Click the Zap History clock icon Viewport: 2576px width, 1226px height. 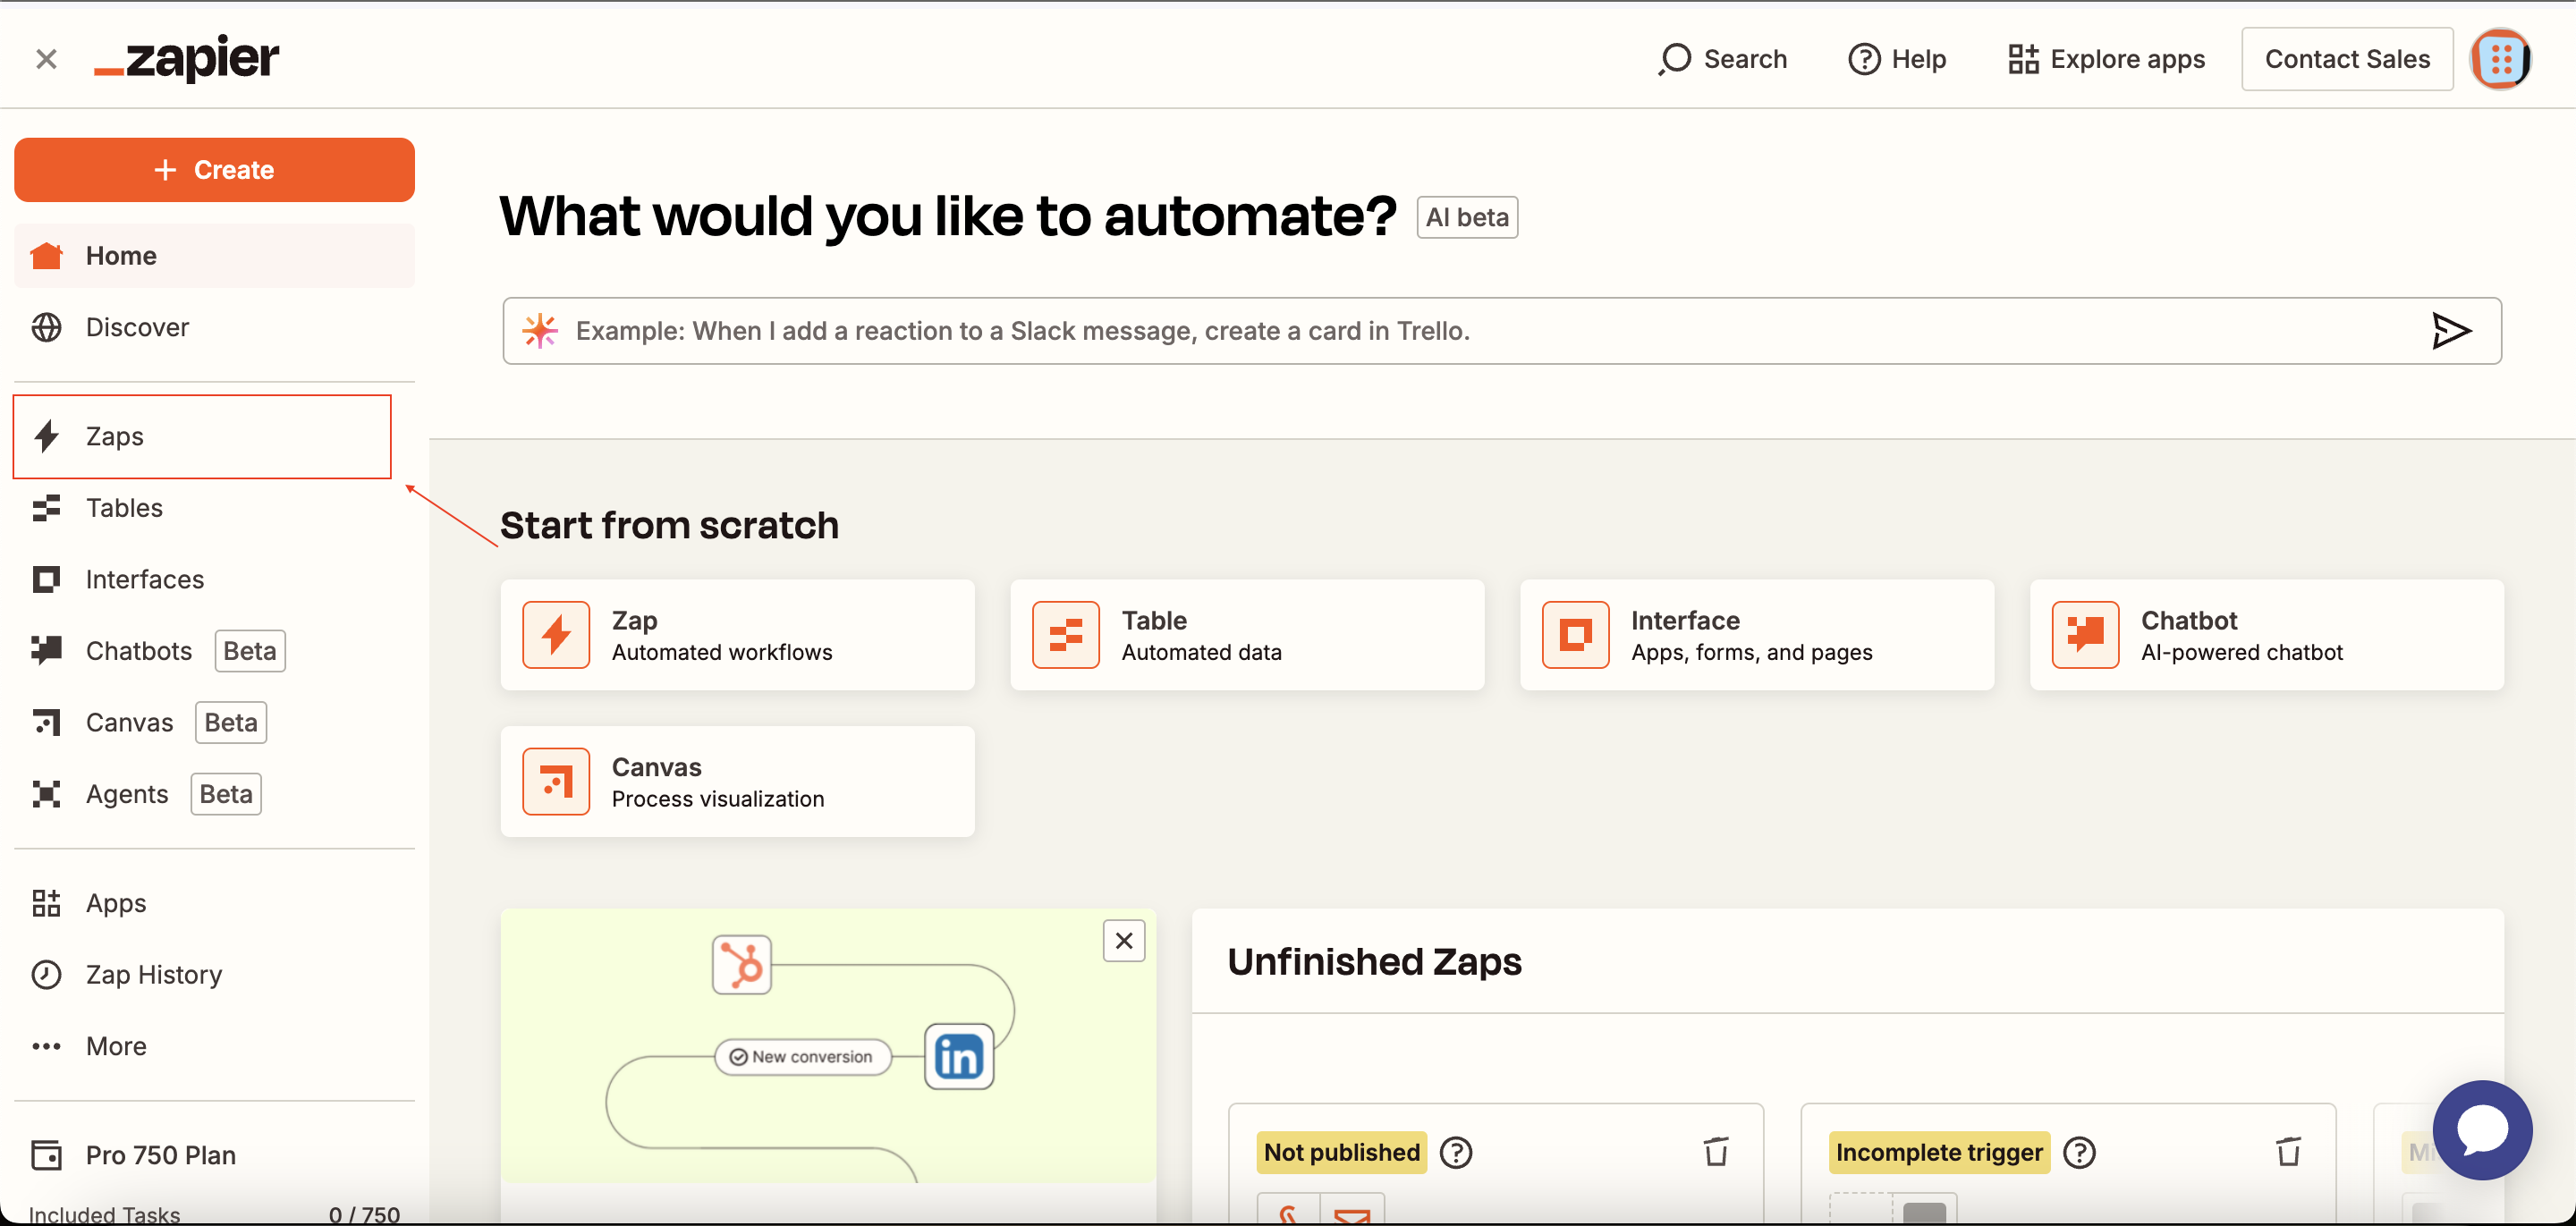[46, 975]
